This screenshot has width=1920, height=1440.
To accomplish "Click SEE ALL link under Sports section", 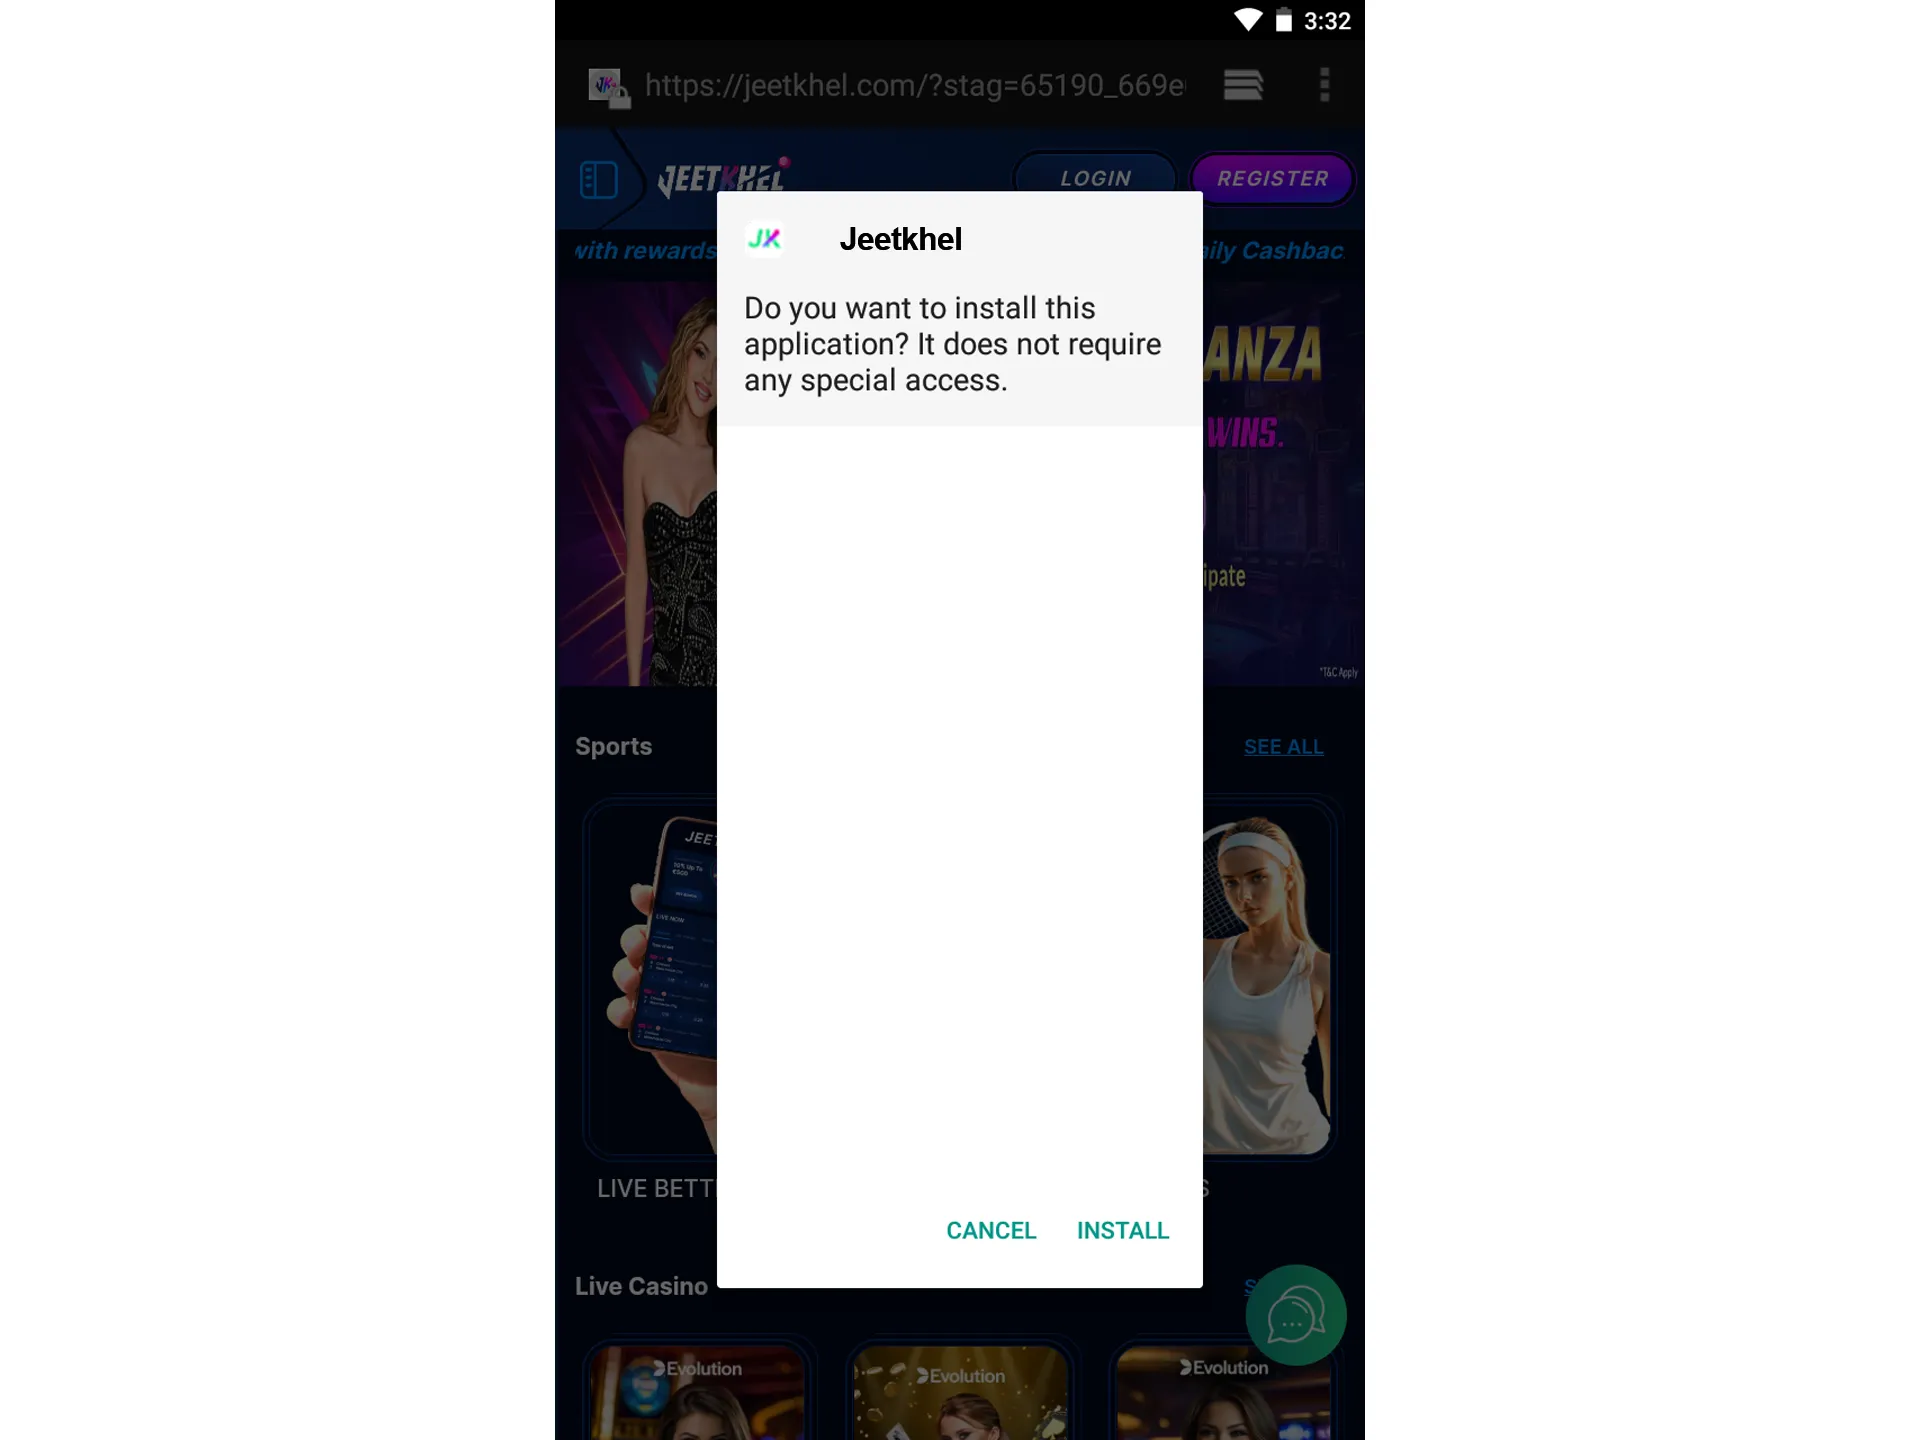I will tap(1284, 746).
